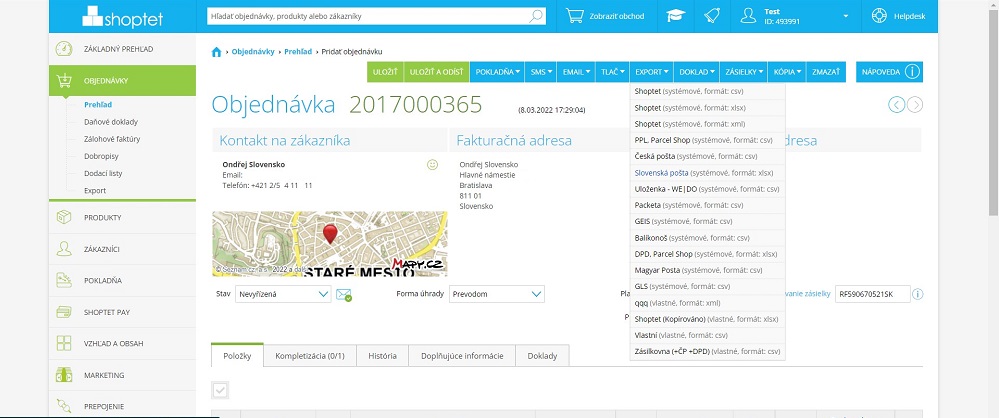999x418 pixels.
Task: Open Základný prehľad in sidebar
Action: (x=122, y=49)
